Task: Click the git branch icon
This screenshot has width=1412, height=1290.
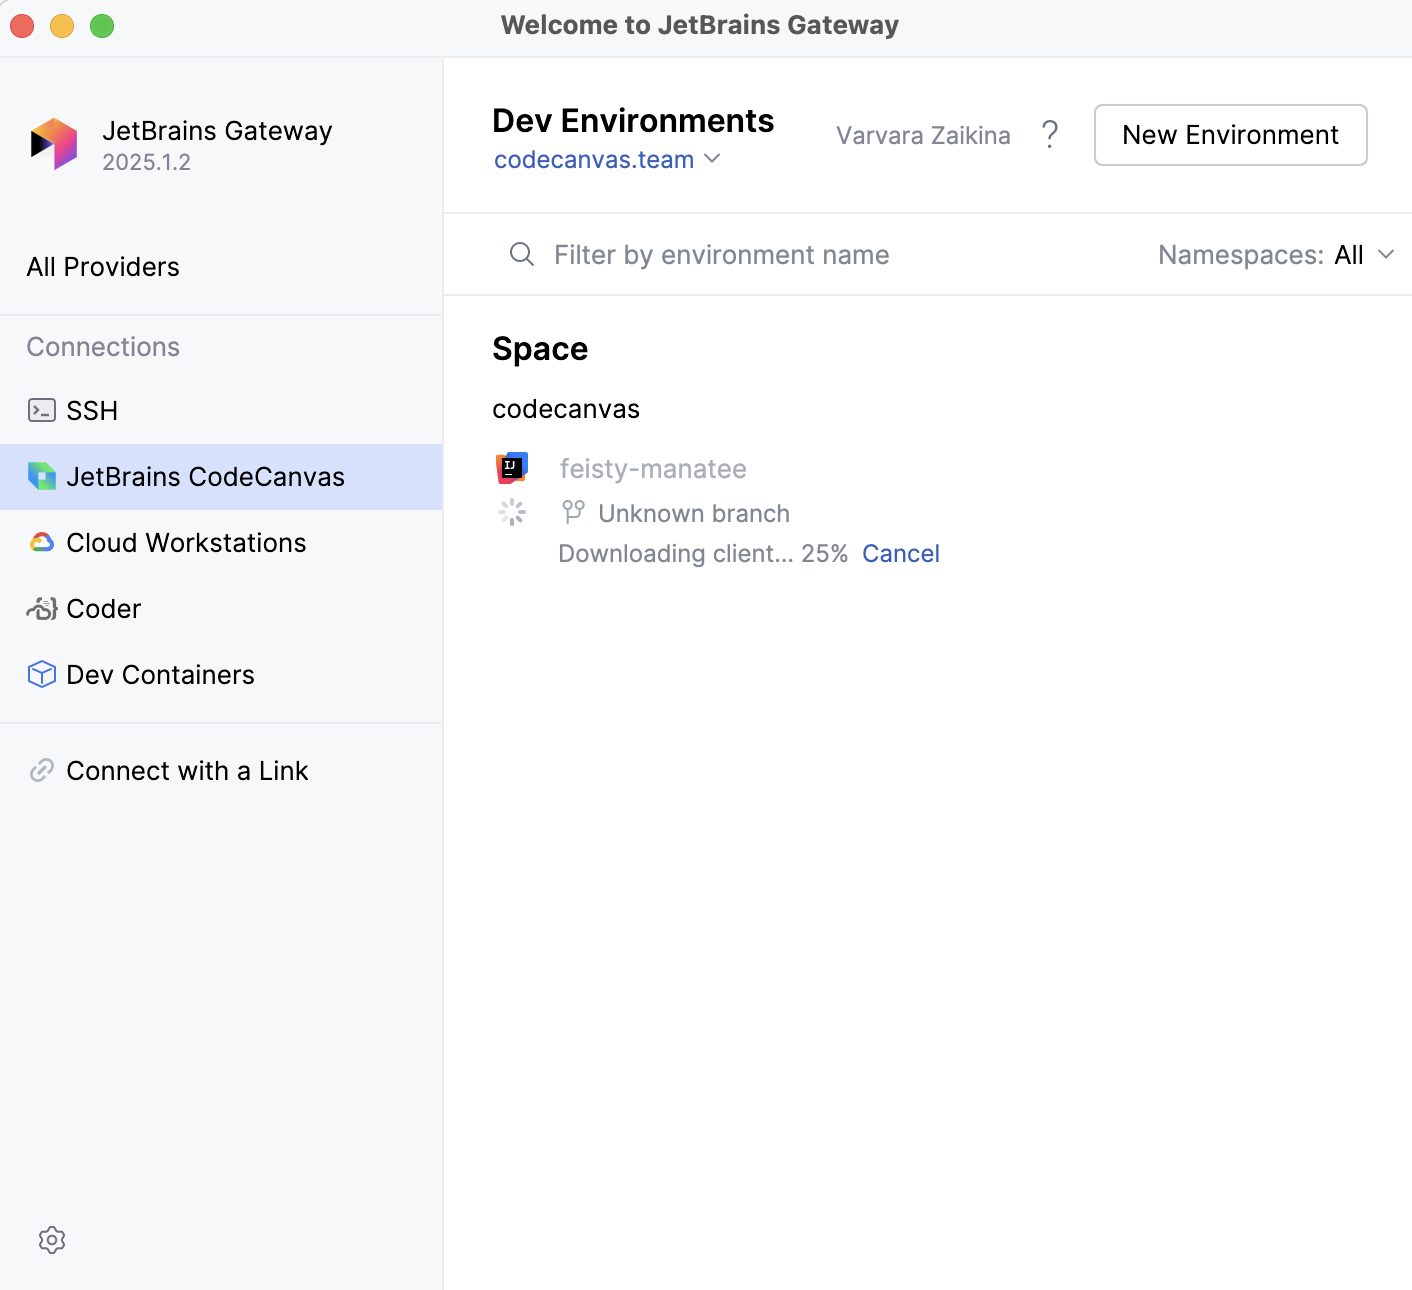Action: click(x=573, y=512)
